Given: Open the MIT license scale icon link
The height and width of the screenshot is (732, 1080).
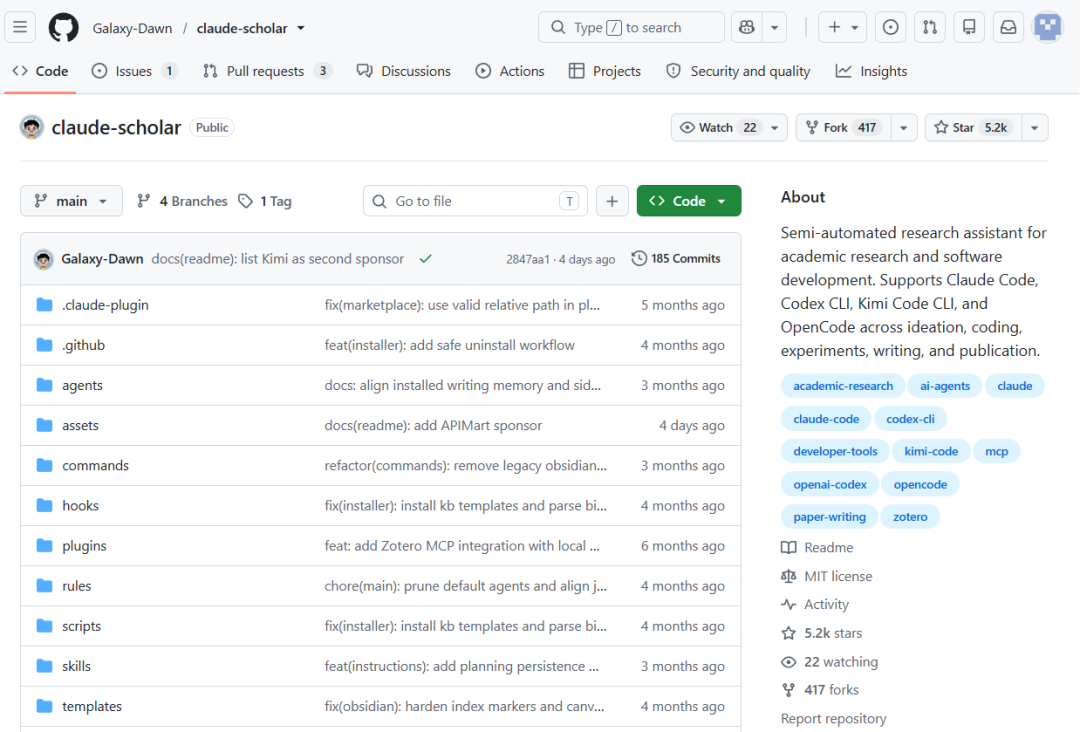Looking at the screenshot, I should pos(789,576).
